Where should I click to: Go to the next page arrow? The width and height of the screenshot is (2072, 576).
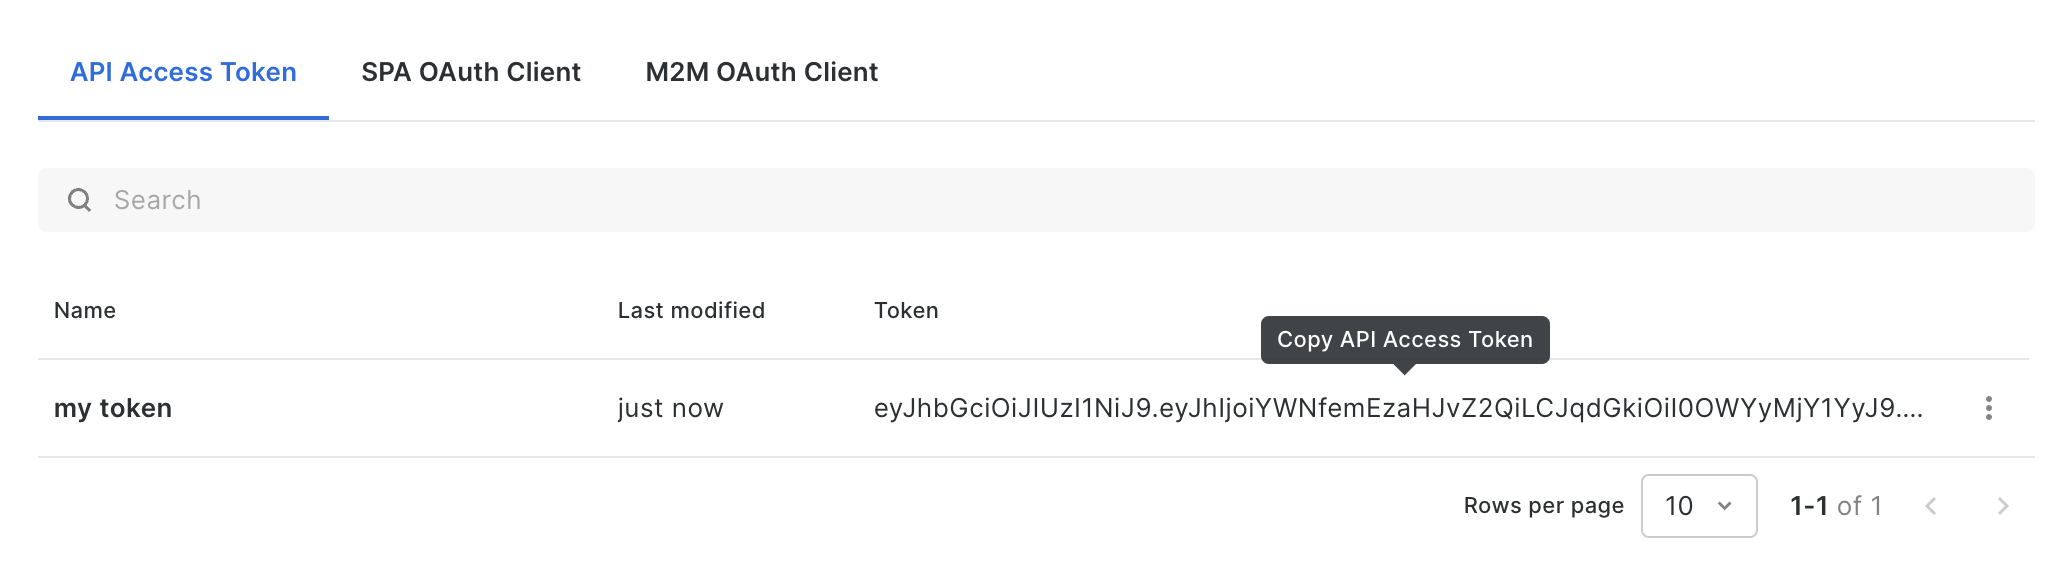[2002, 506]
